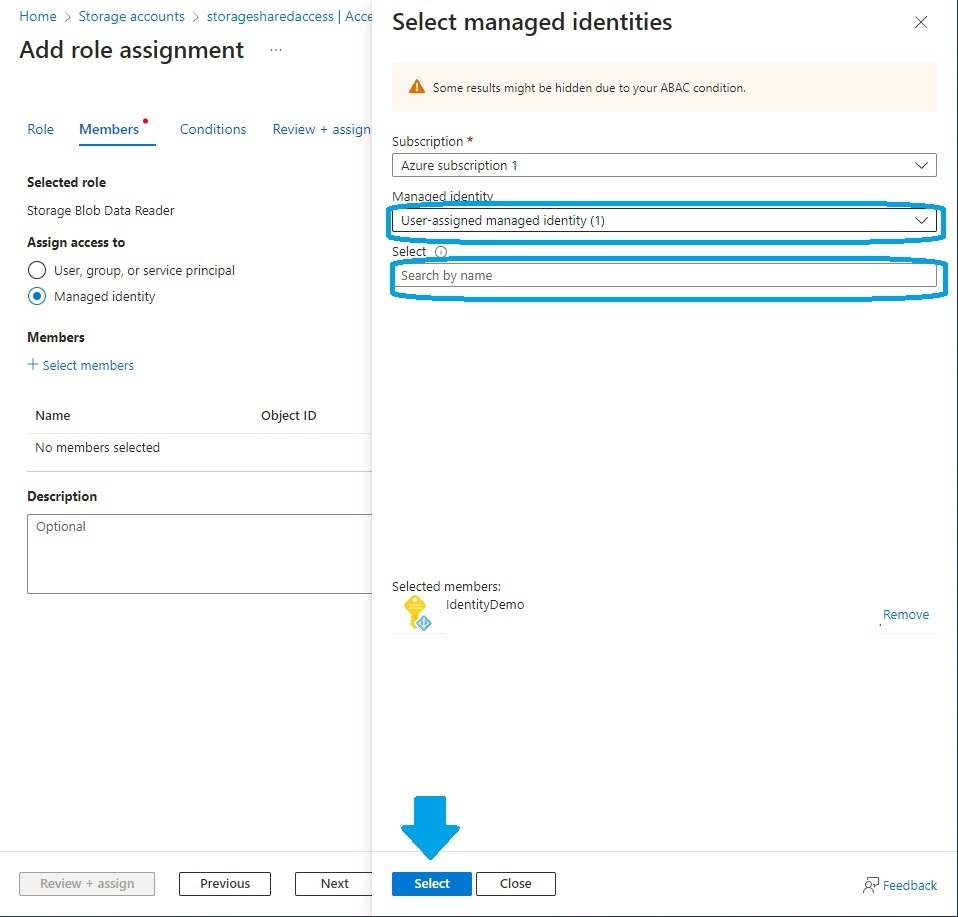Click the Object ID column header

click(x=288, y=415)
